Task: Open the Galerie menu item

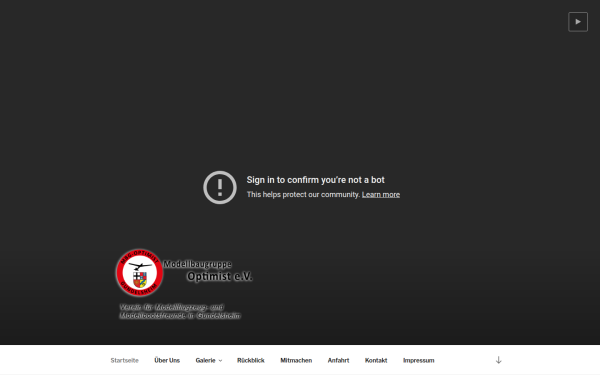Action: click(205, 360)
